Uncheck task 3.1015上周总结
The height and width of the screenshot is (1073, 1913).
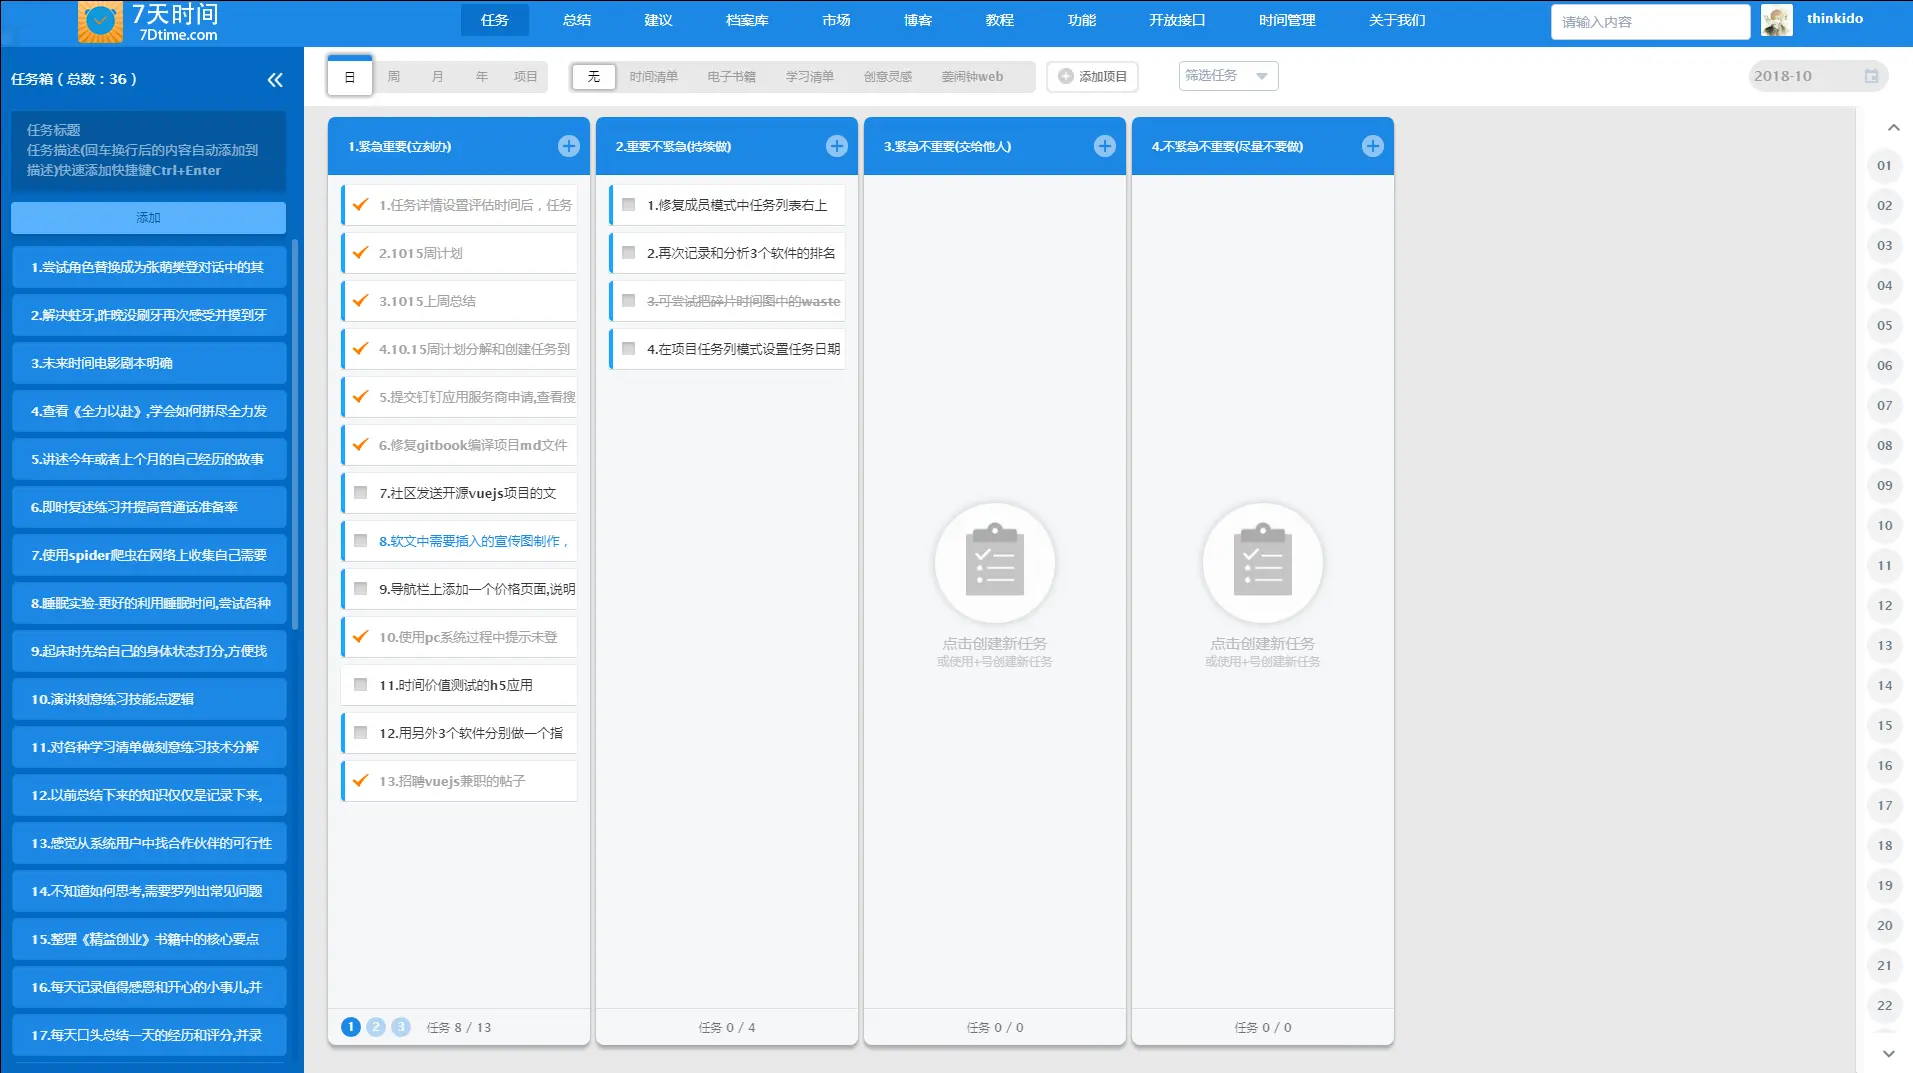(x=361, y=300)
